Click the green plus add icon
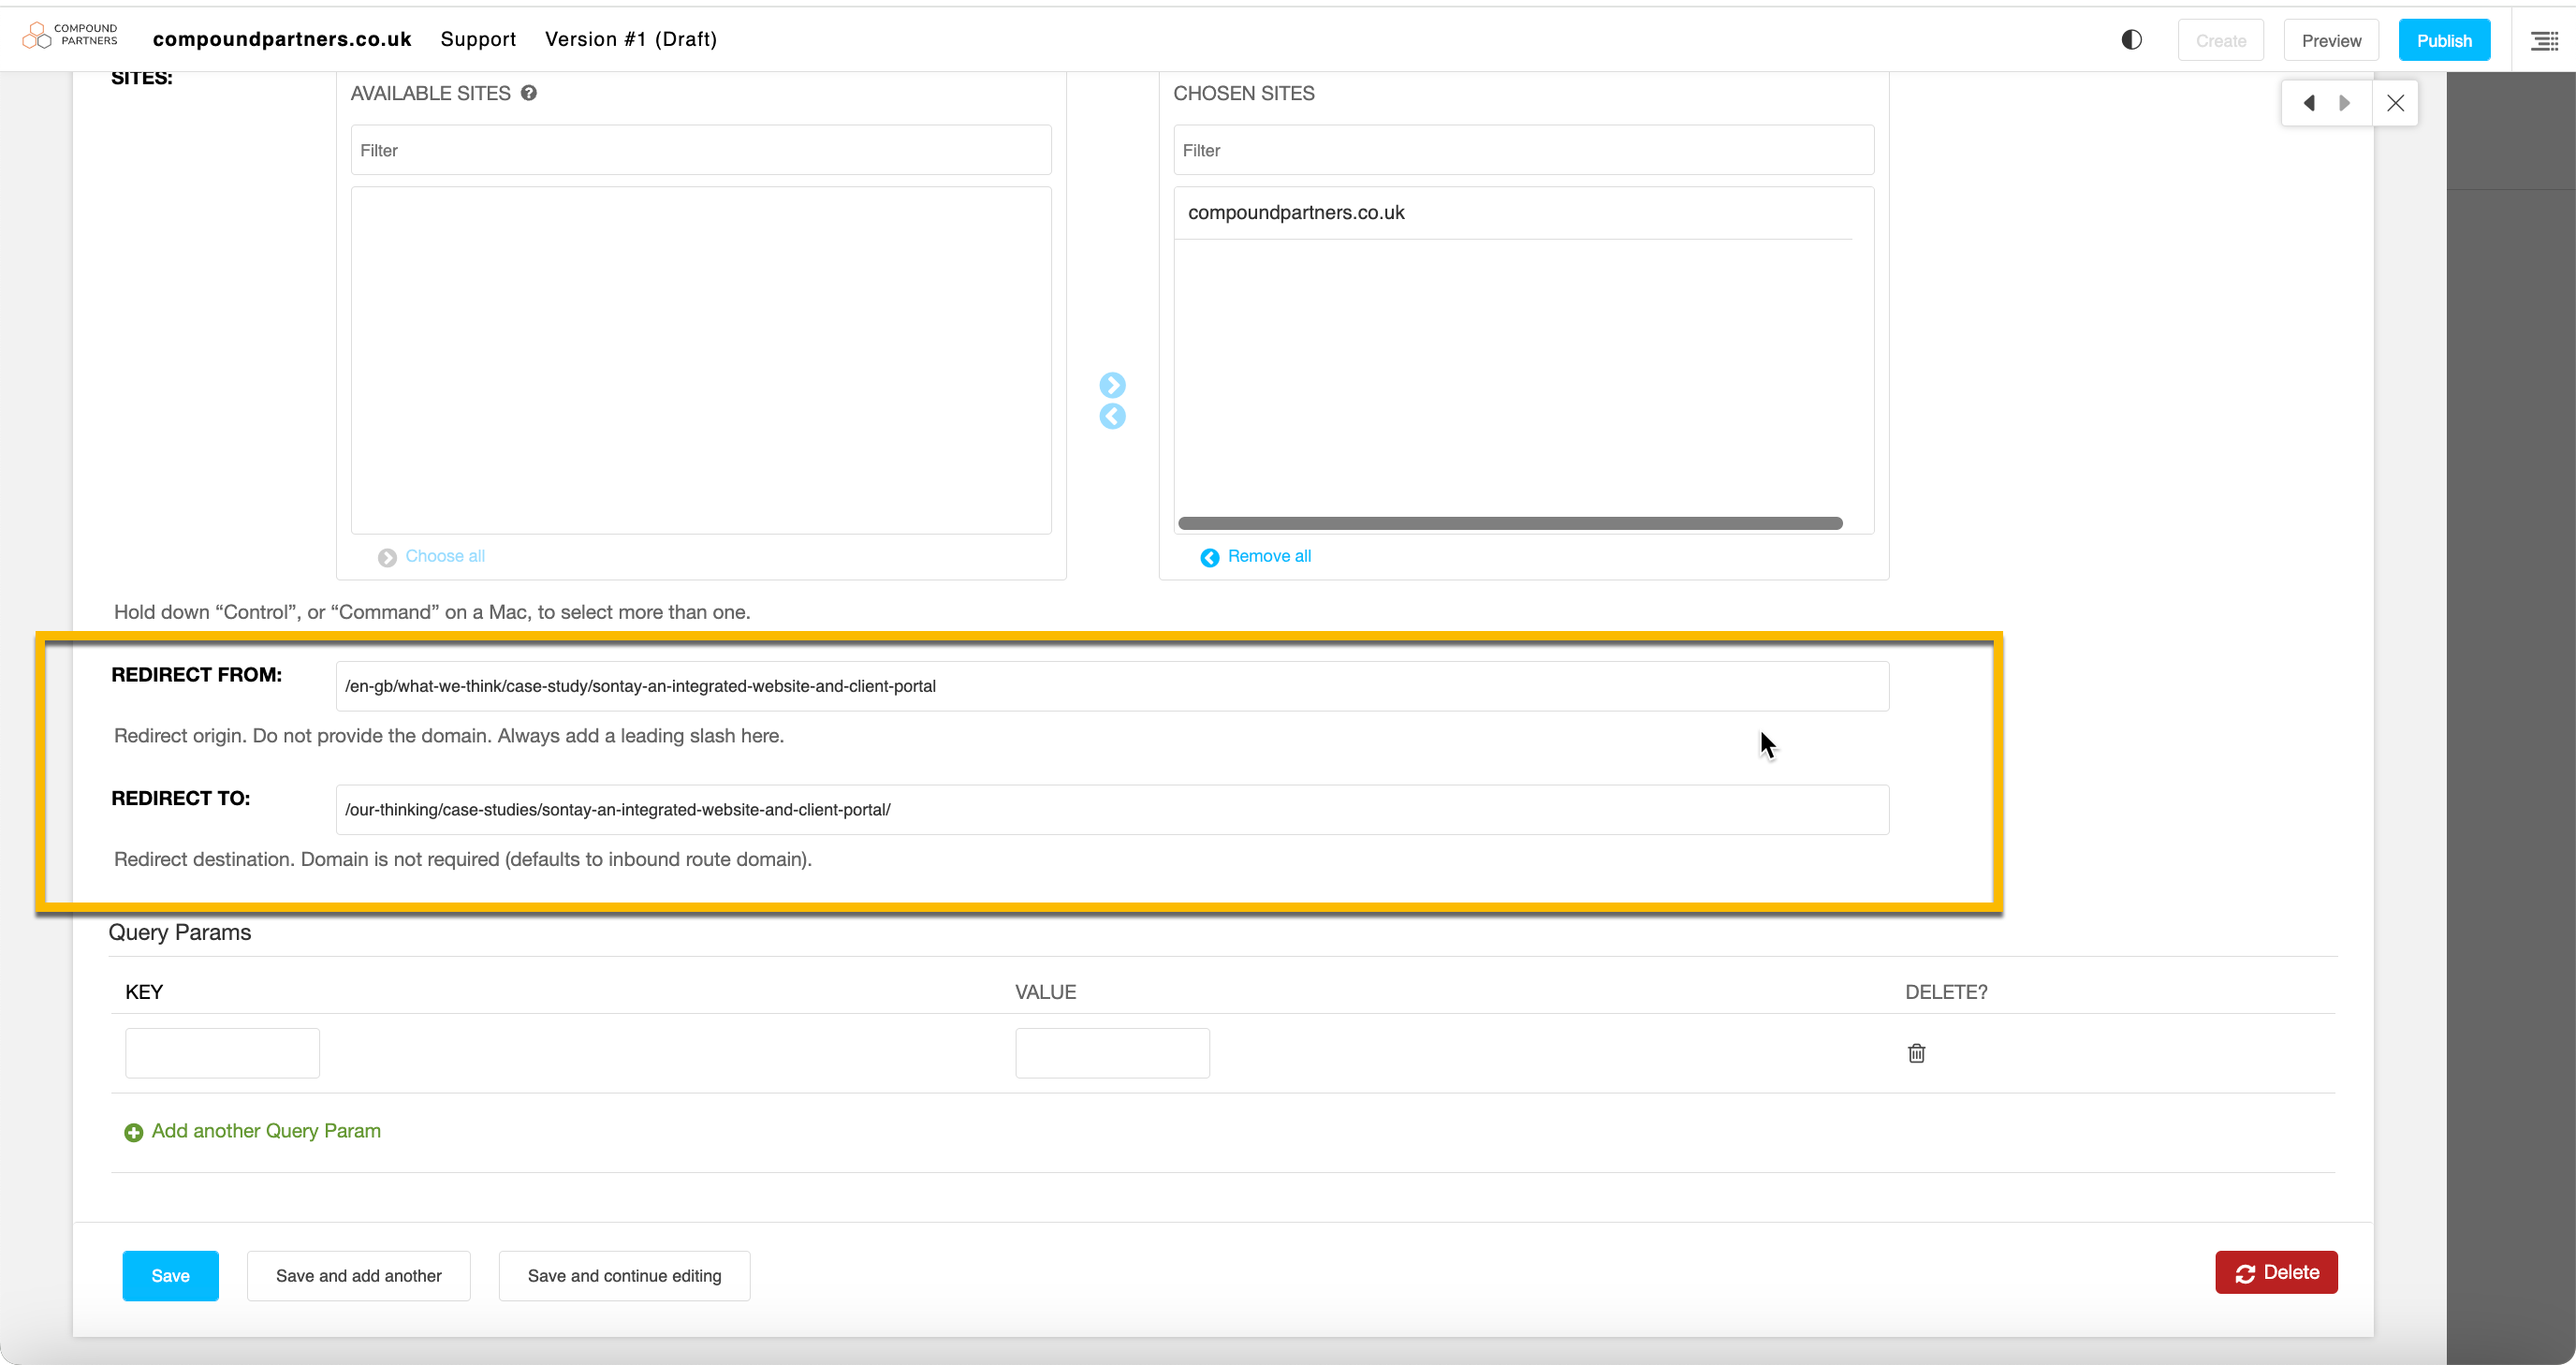Image resolution: width=2576 pixels, height=1365 pixels. pyautogui.click(x=133, y=1132)
